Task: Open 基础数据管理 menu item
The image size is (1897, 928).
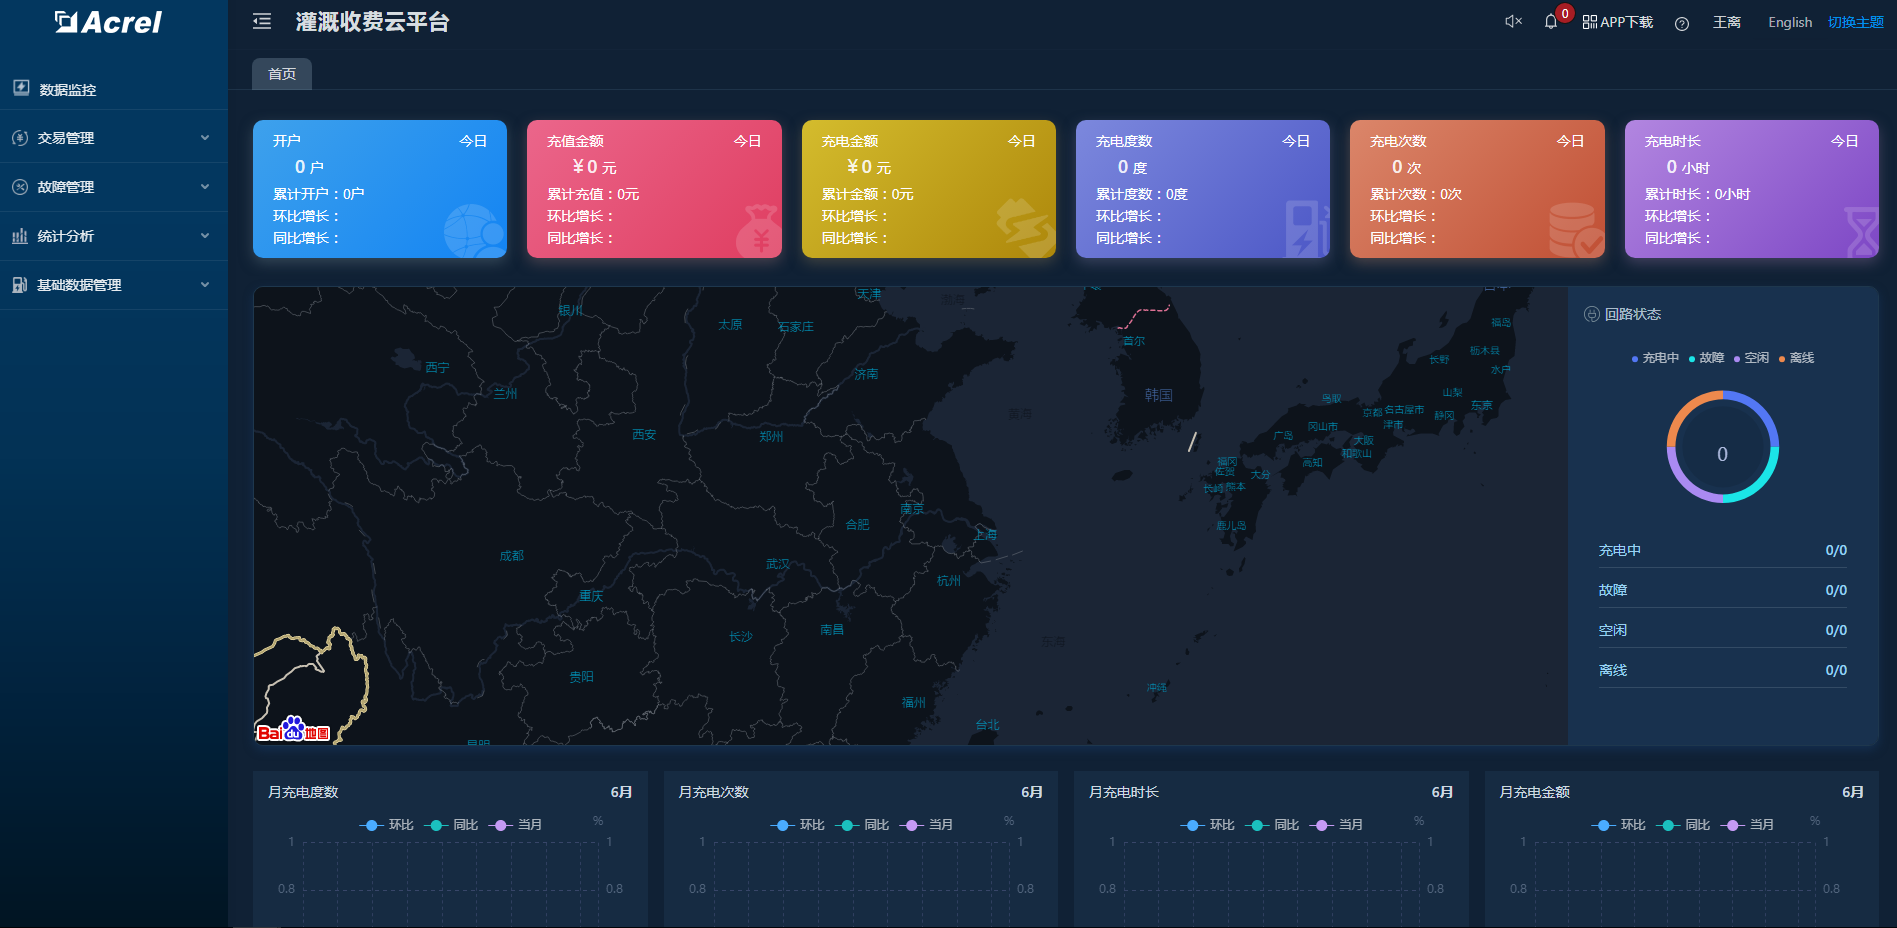Action: pos(114,285)
